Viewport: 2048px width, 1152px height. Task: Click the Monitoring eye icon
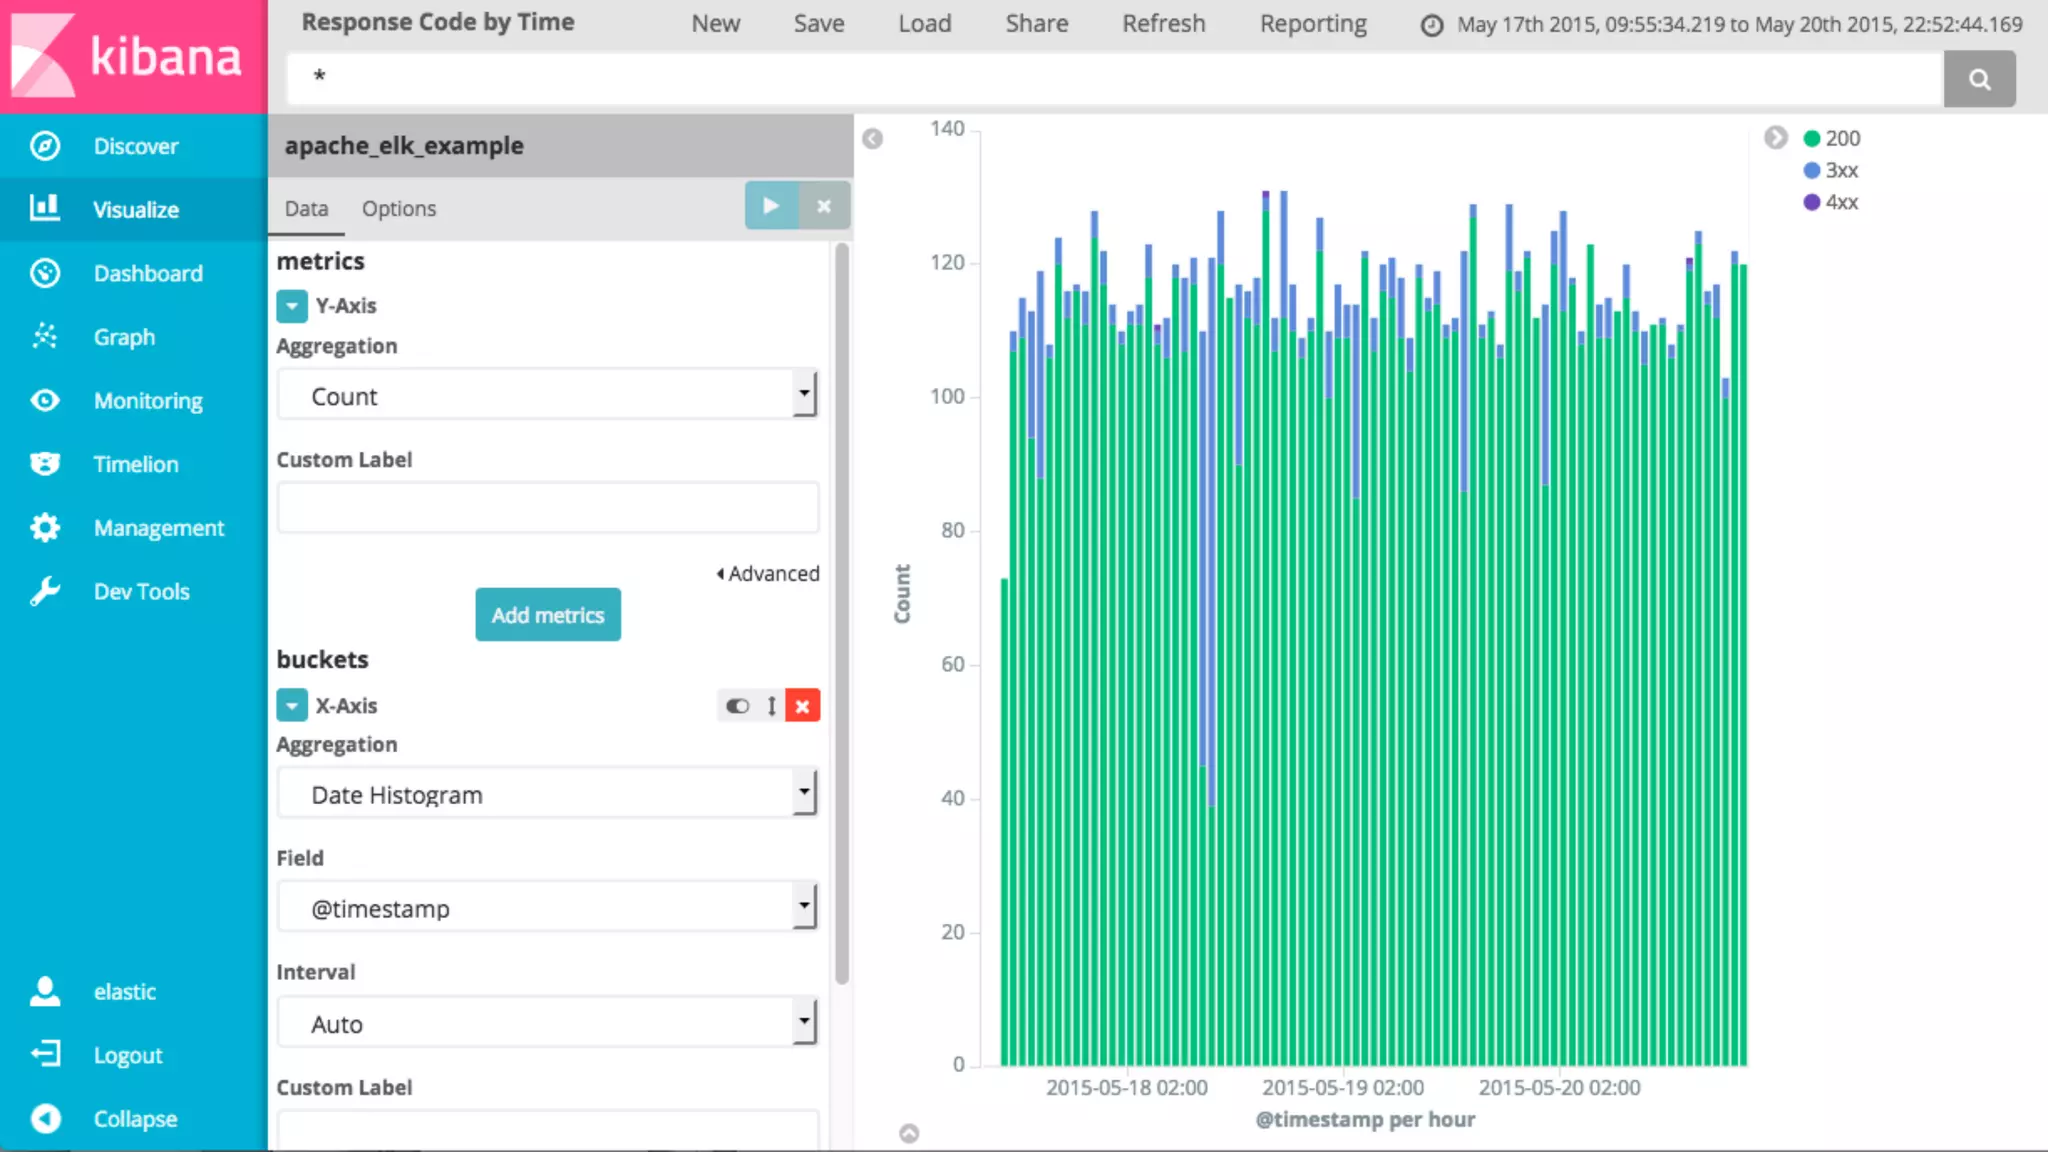(x=45, y=400)
